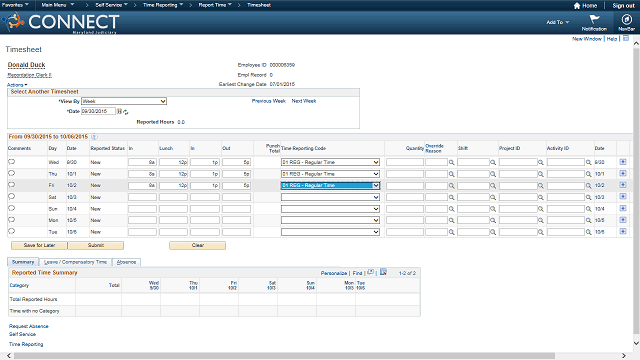The image size is (640, 360).
Task: Add a row after Fri 10/2
Action: [x=623, y=185]
